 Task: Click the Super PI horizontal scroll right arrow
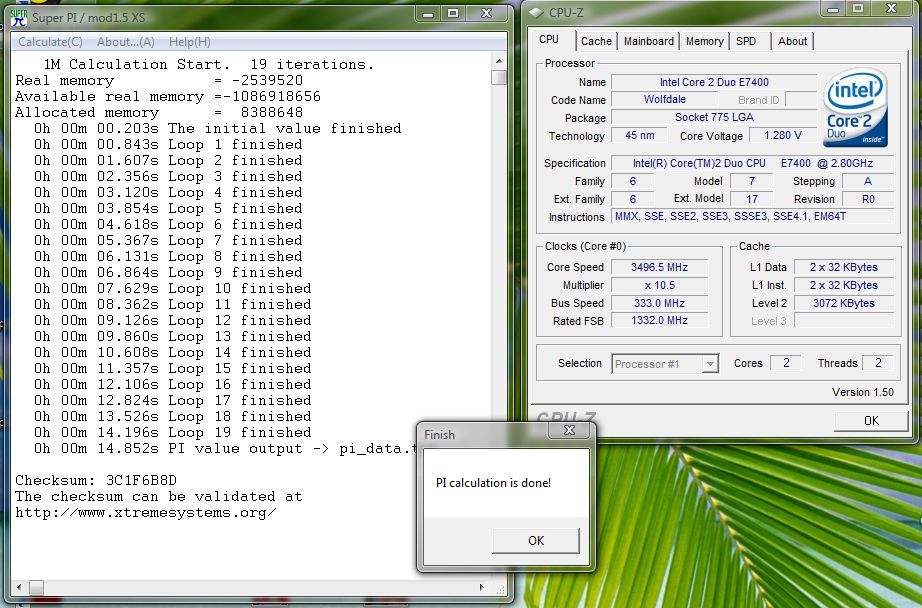482,587
